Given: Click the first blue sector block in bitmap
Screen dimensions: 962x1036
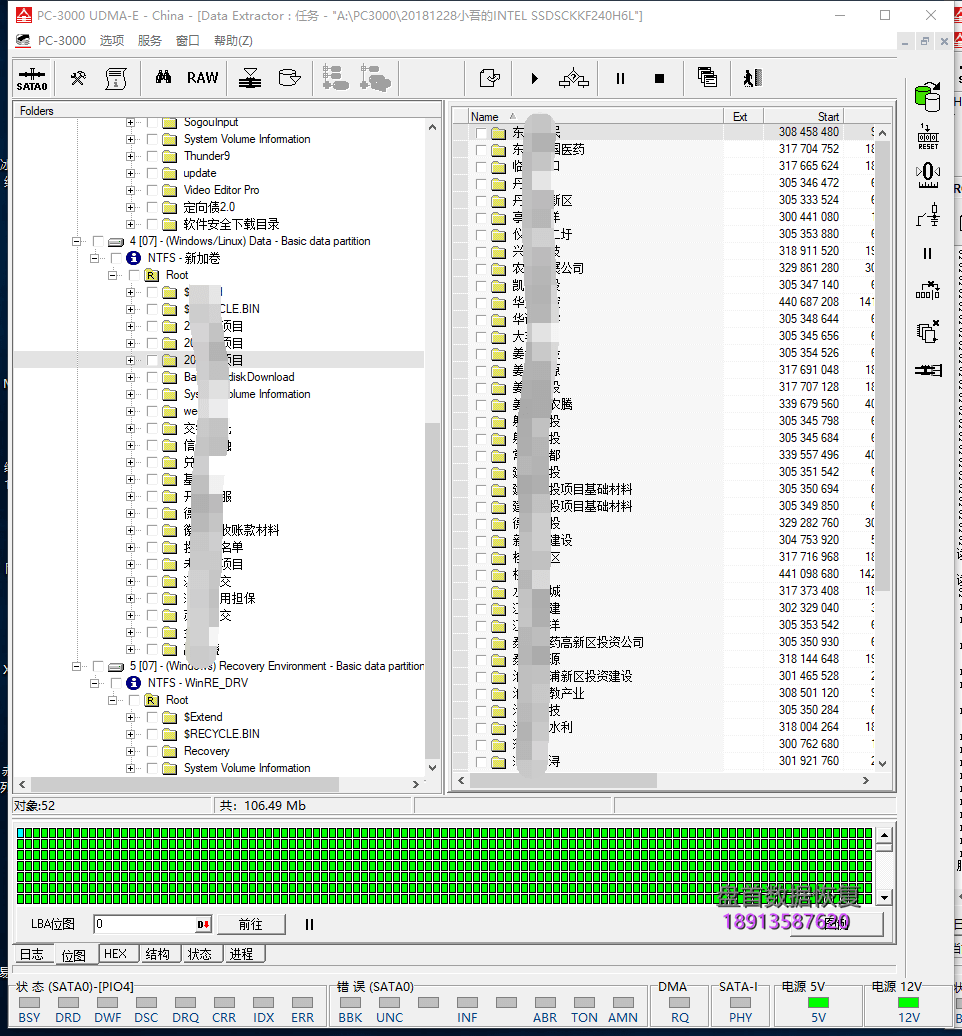Looking at the screenshot, I should pyautogui.click(x=20, y=833).
